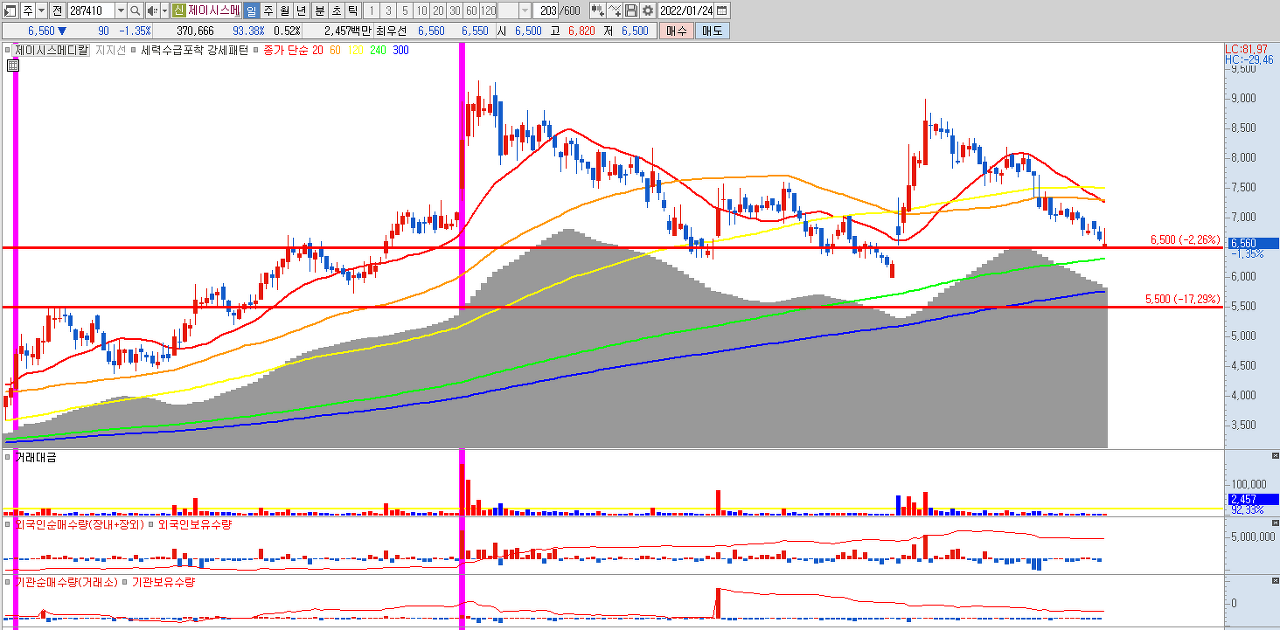Click the 매도 sell button
Screen dimensions: 1280x630
click(712, 31)
